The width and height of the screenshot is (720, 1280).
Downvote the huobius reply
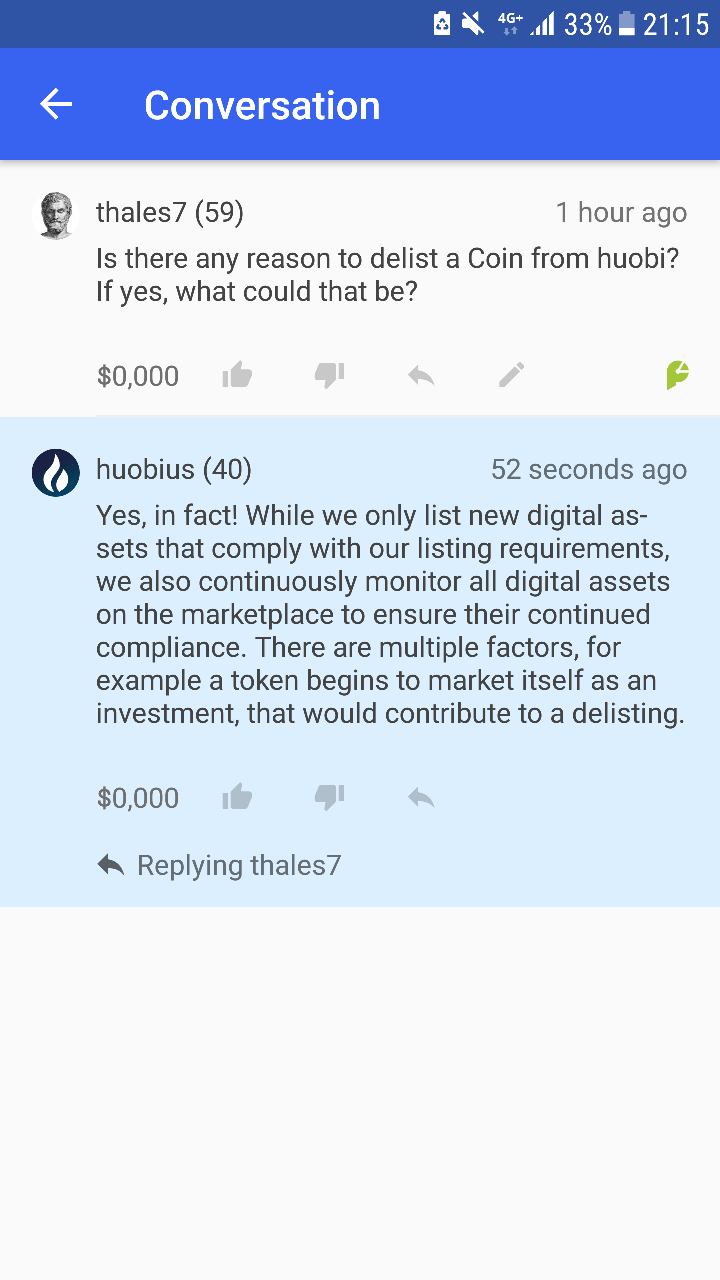click(329, 797)
